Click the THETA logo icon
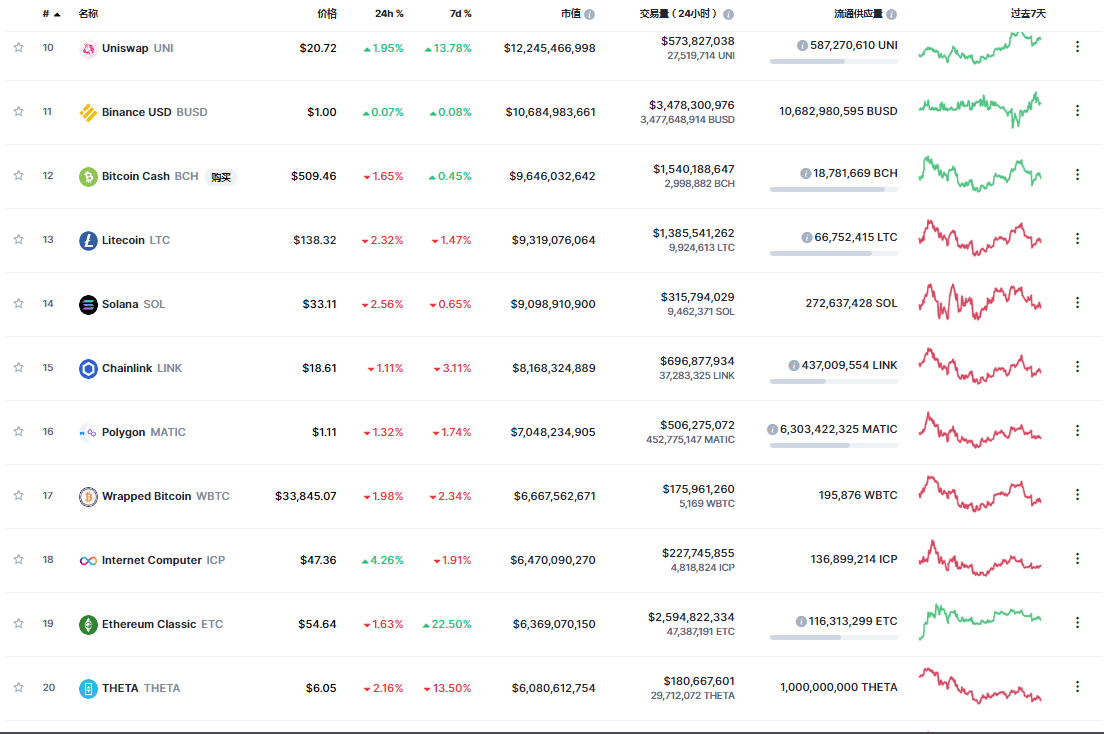Image resolution: width=1104 pixels, height=734 pixels. [88, 689]
